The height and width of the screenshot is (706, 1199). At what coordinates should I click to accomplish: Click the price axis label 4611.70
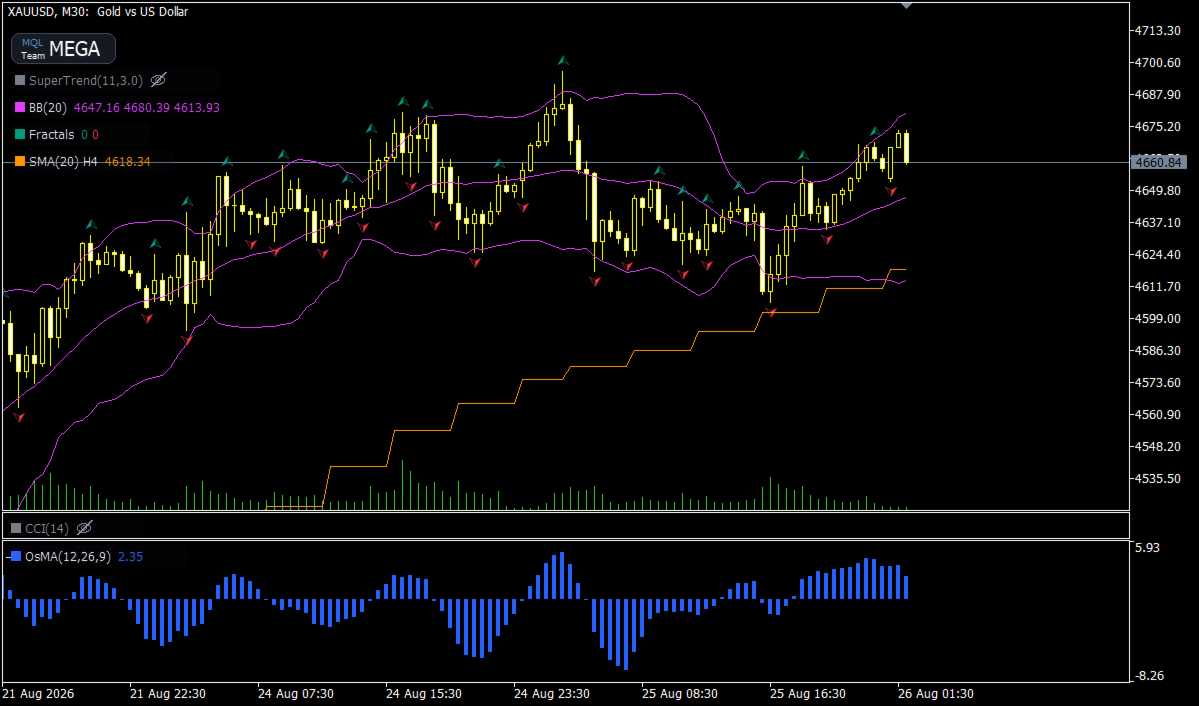[x=1158, y=287]
